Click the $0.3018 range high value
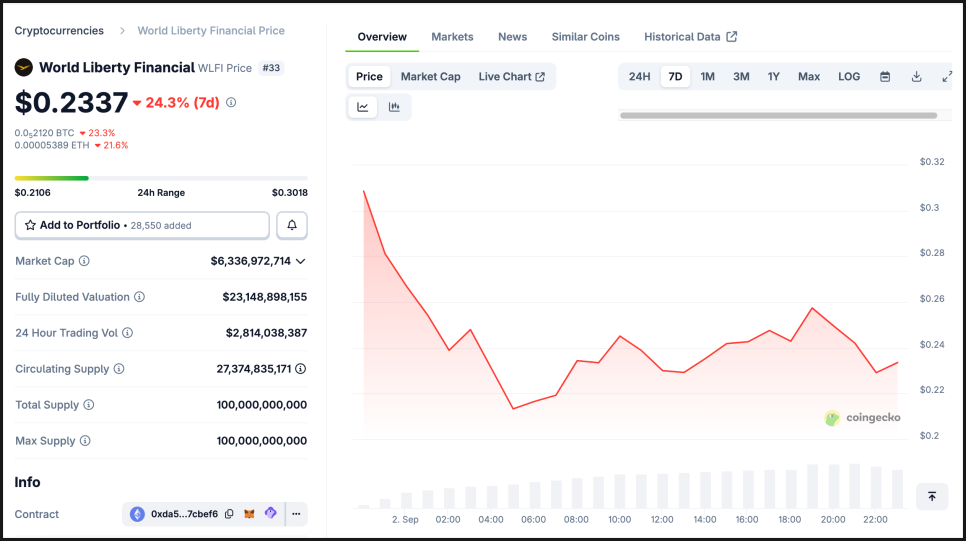 click(290, 192)
